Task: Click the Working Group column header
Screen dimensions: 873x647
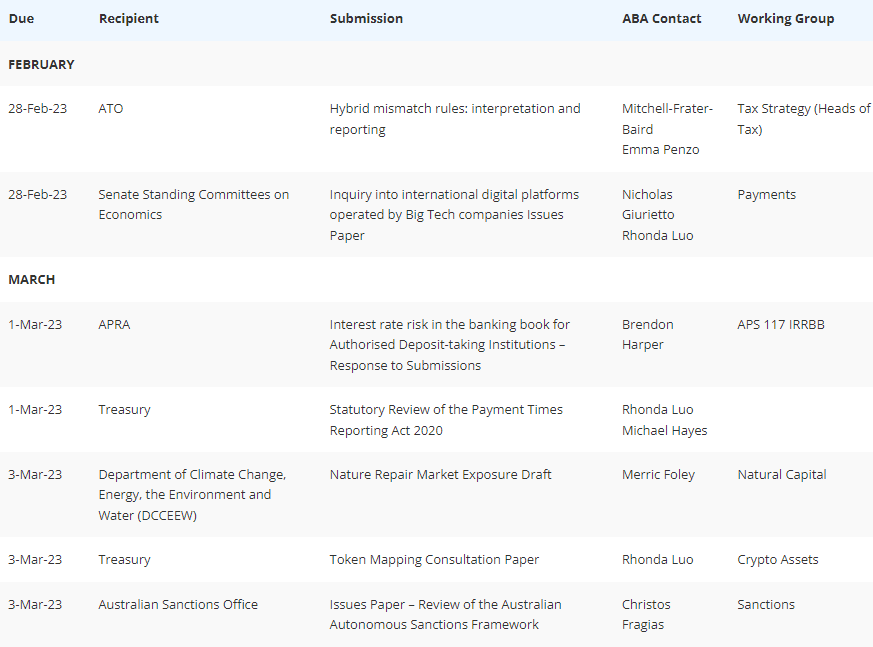Action: click(x=786, y=18)
